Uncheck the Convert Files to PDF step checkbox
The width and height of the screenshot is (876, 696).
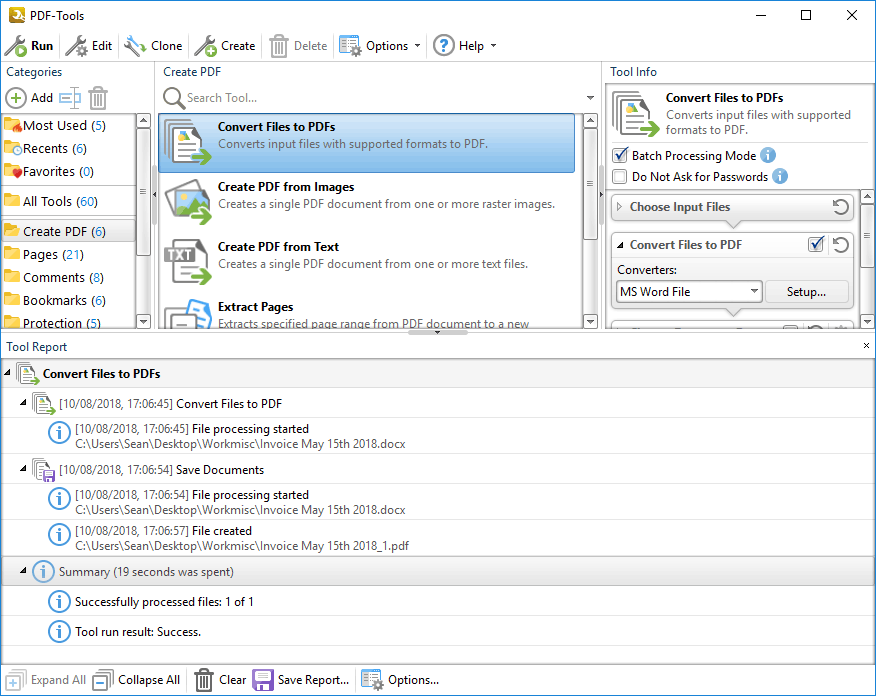click(x=816, y=245)
